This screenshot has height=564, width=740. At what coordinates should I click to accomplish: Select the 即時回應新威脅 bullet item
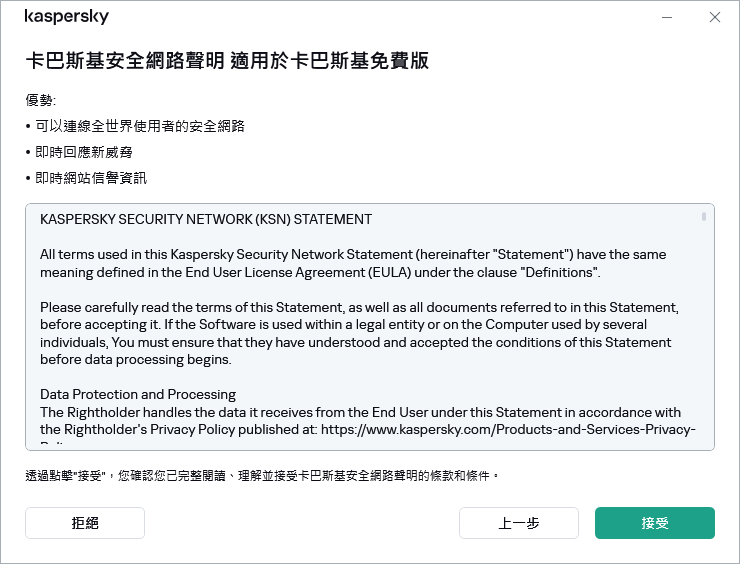click(83, 152)
